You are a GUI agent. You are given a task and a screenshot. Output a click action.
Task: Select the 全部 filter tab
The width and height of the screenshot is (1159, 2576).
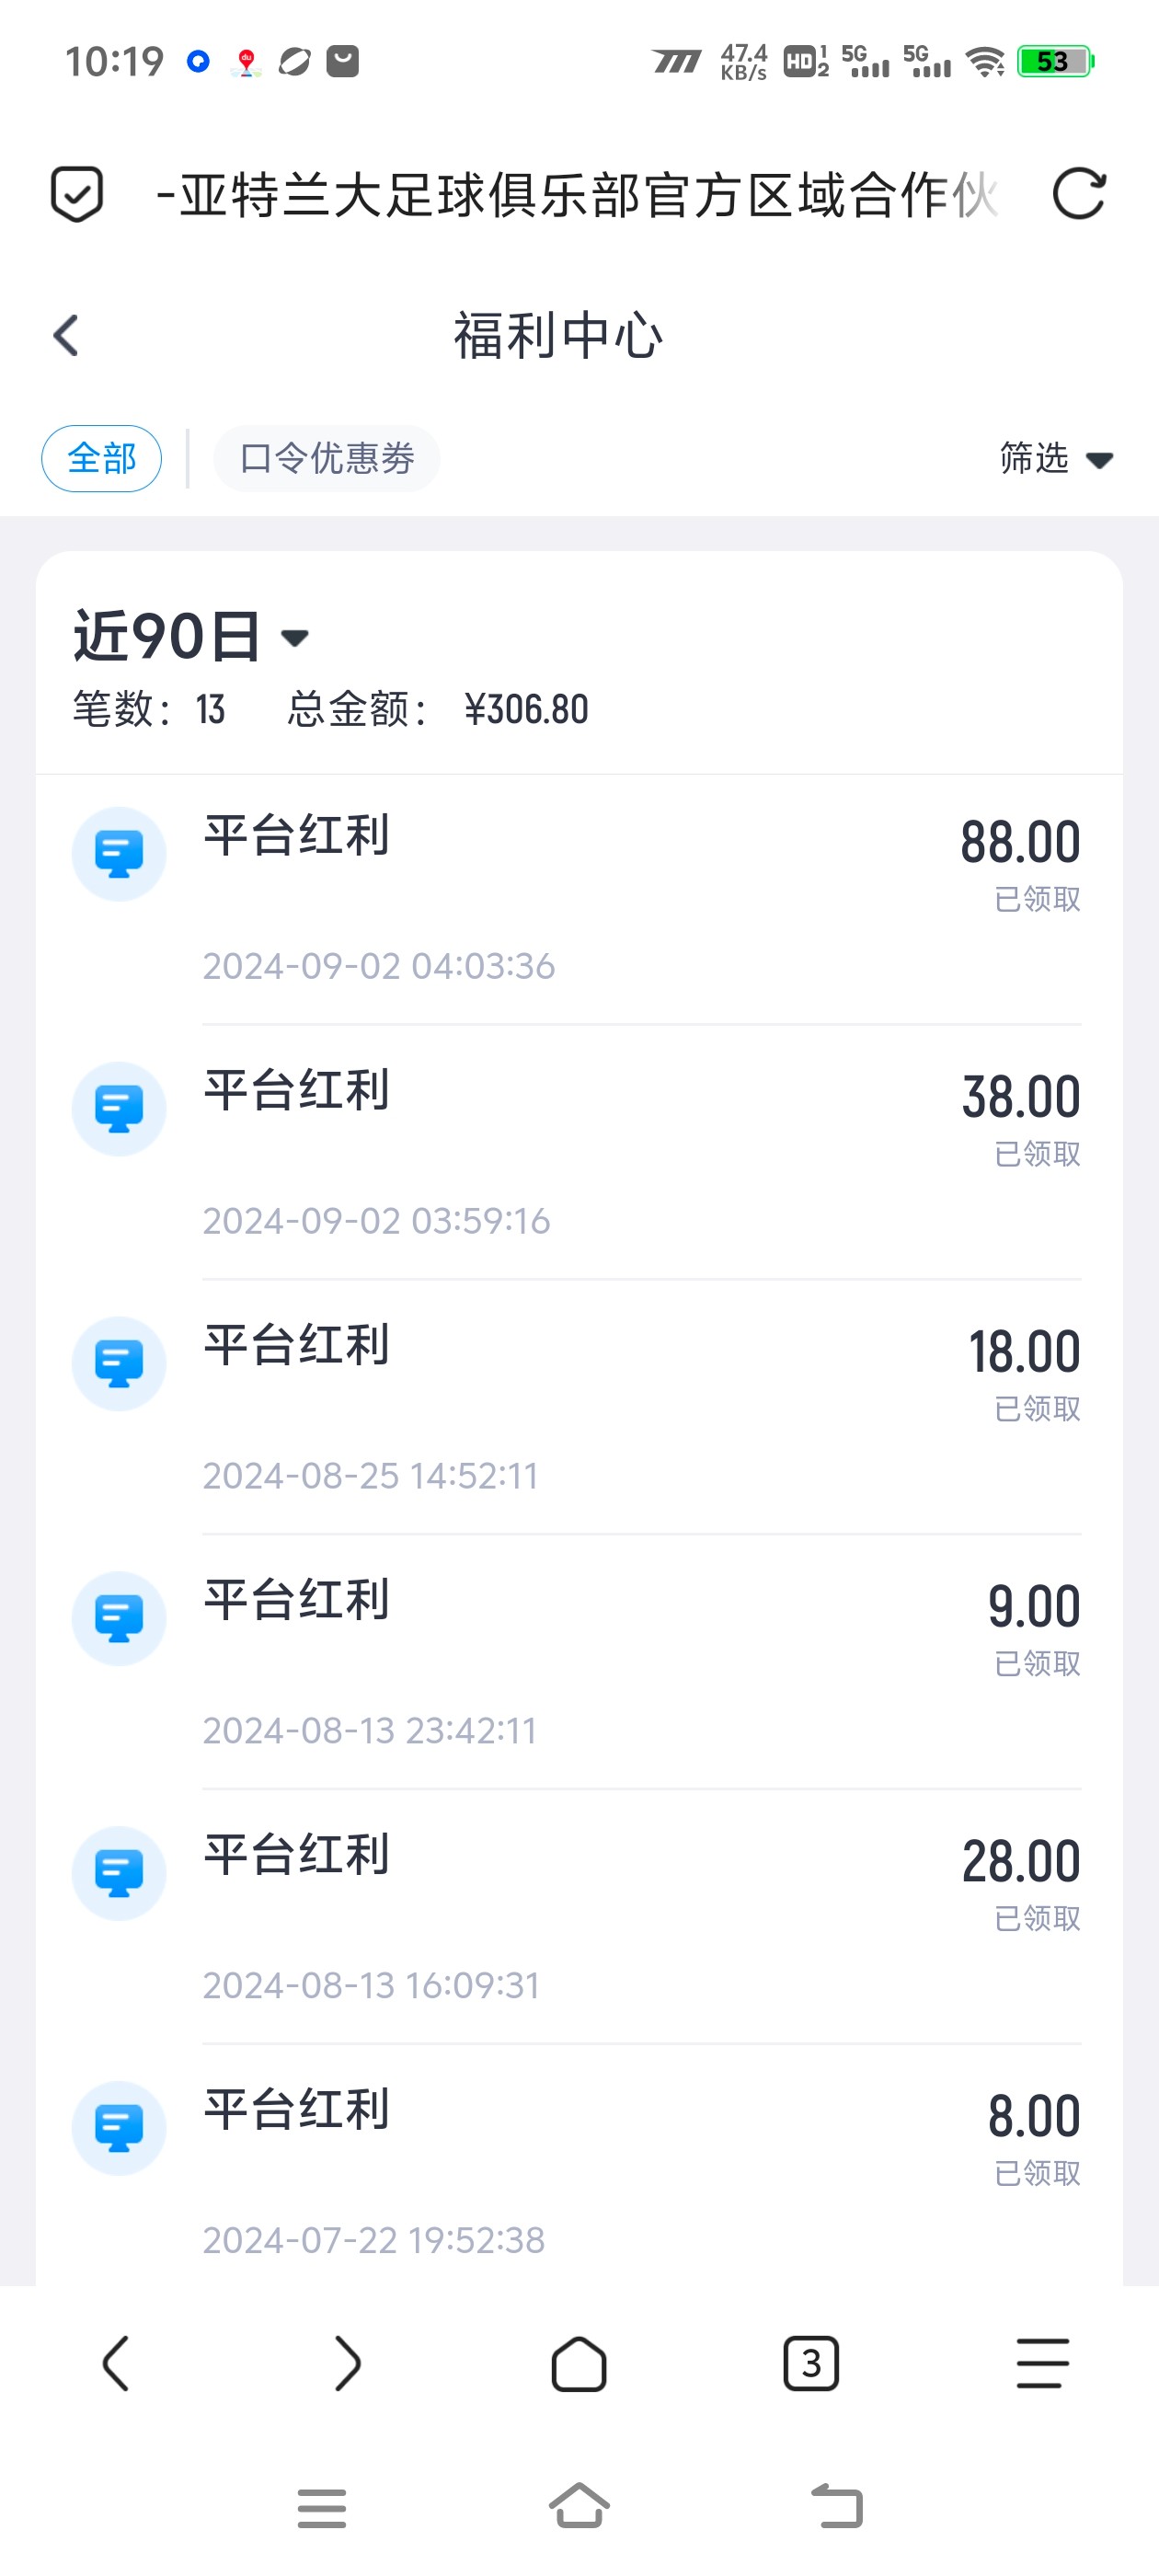101,459
